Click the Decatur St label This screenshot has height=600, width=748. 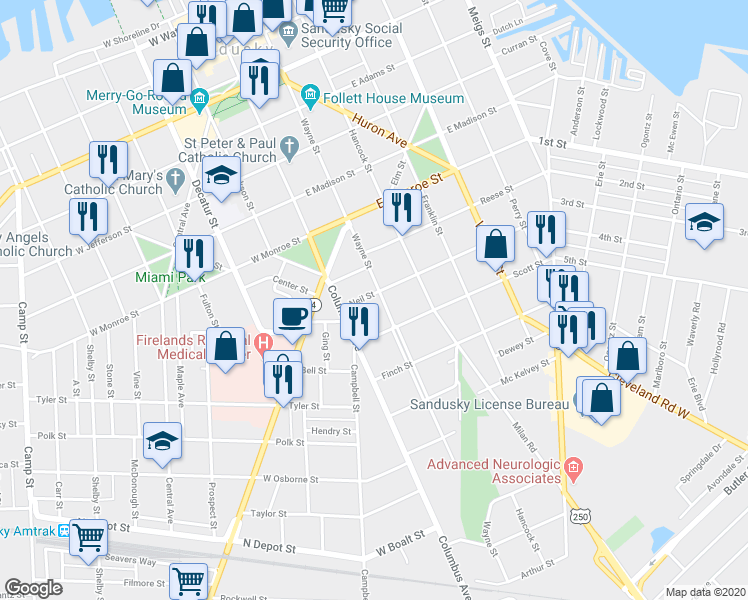tap(205, 204)
